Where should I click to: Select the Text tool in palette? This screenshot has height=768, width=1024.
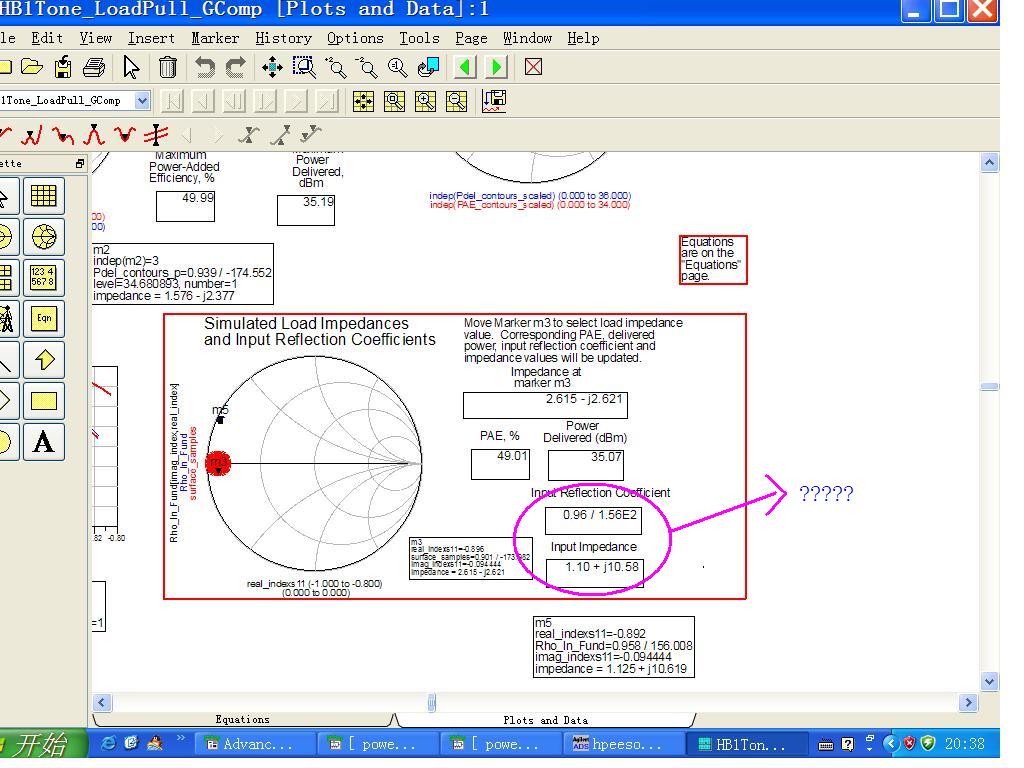coord(43,442)
